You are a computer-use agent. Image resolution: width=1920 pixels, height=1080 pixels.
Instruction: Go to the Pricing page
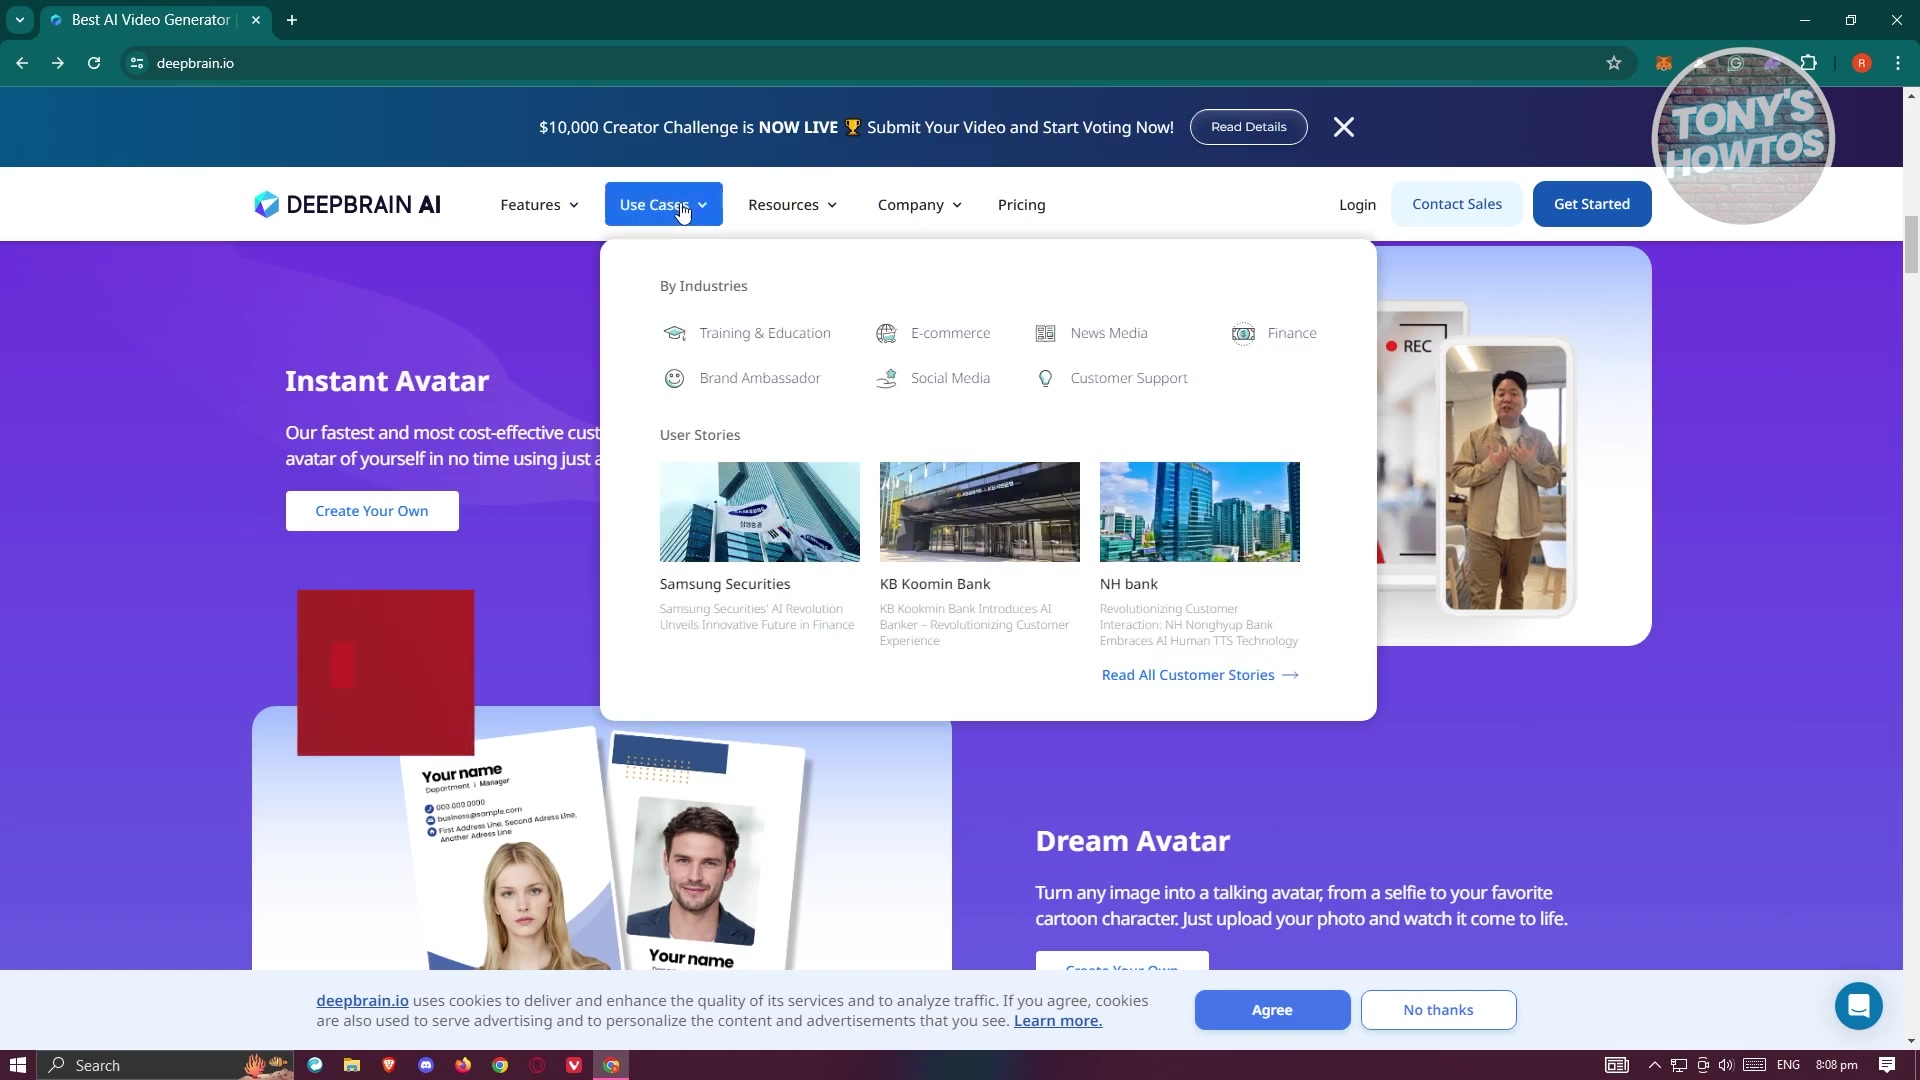click(1021, 205)
